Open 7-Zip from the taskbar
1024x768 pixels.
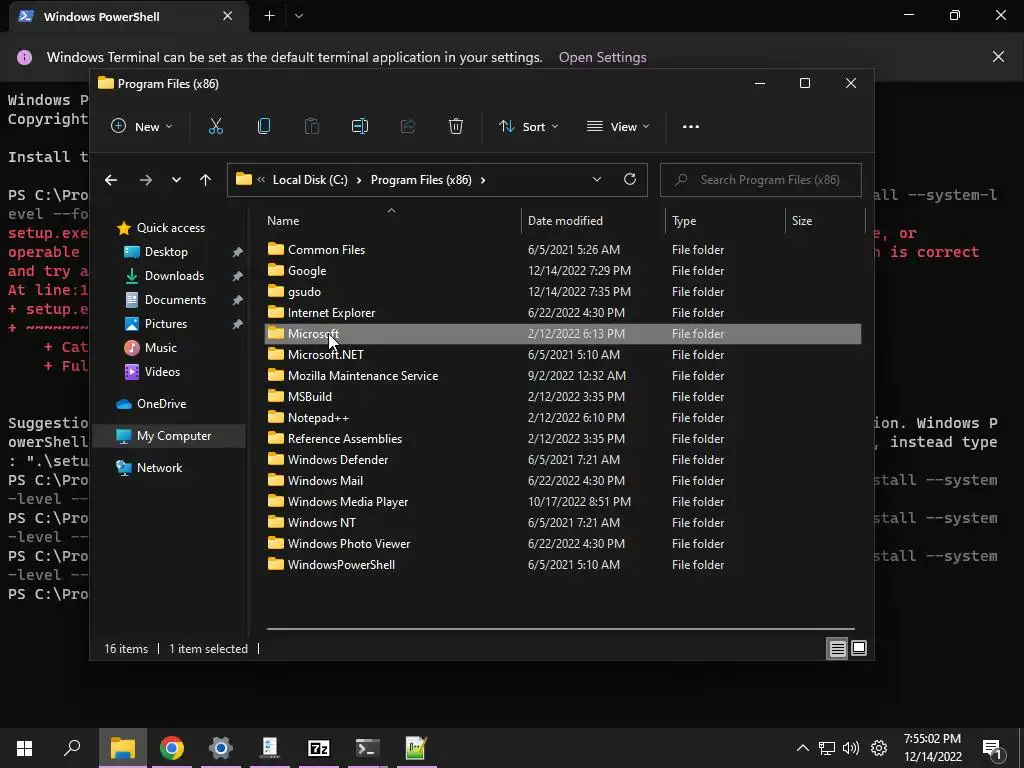[x=319, y=748]
